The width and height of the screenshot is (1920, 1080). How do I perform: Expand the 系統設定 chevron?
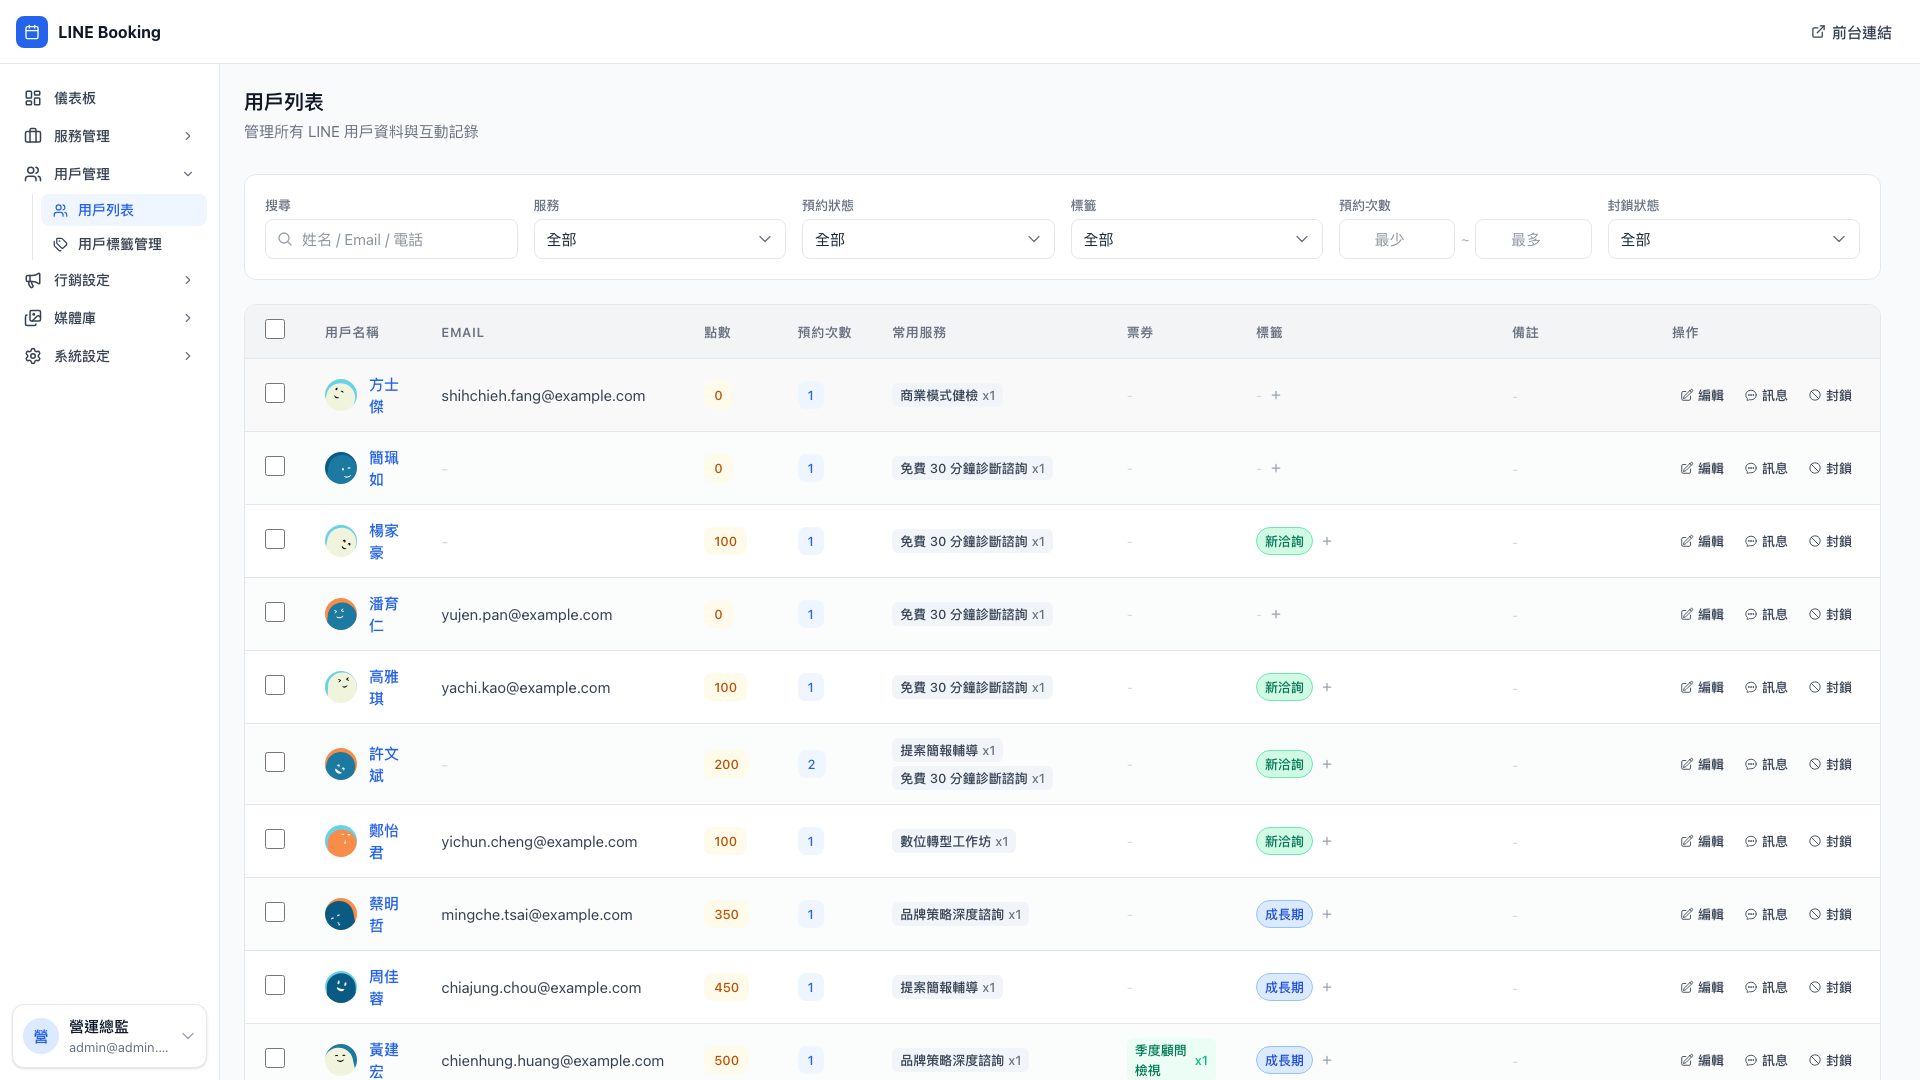[x=188, y=356]
